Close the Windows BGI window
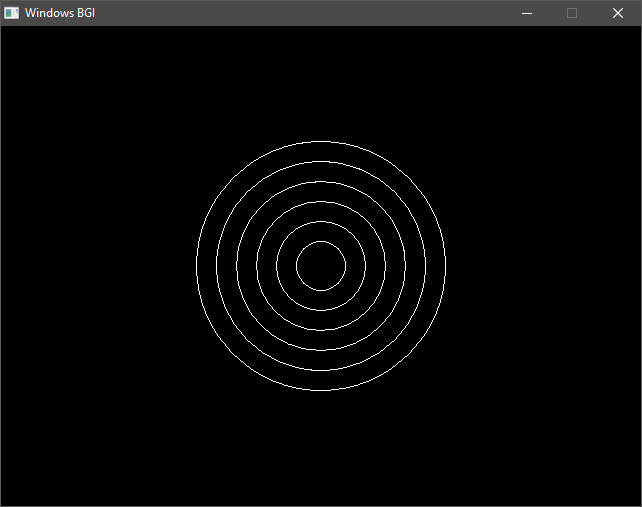Viewport: 642px width, 507px height. pyautogui.click(x=618, y=13)
